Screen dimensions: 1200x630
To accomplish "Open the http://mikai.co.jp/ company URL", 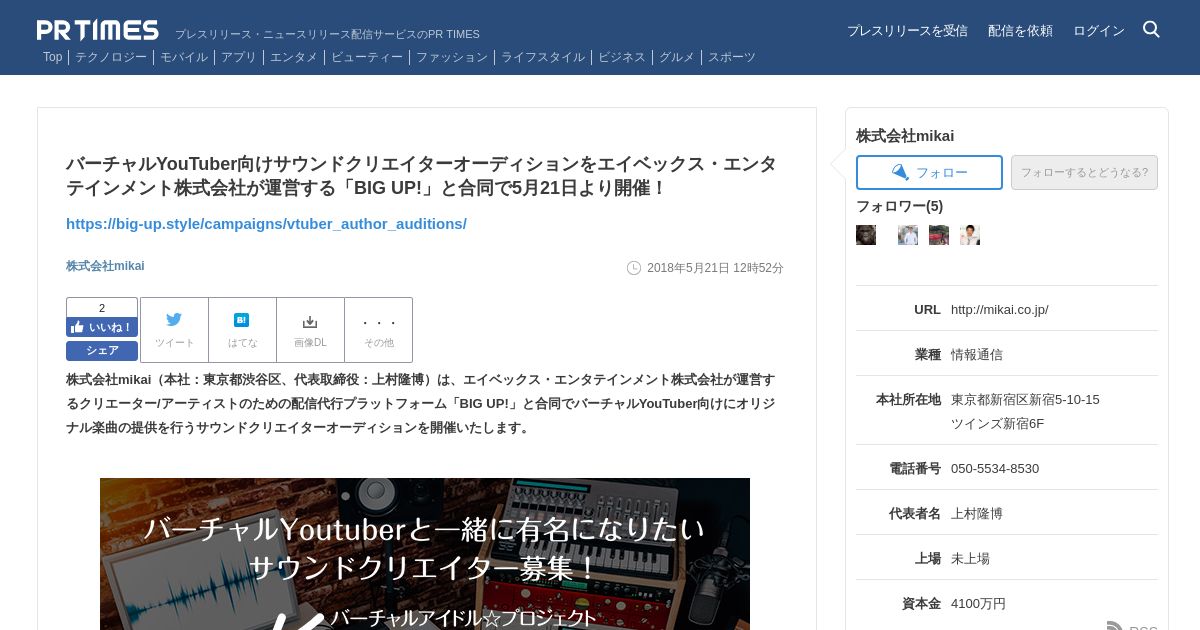I will 1000,310.
